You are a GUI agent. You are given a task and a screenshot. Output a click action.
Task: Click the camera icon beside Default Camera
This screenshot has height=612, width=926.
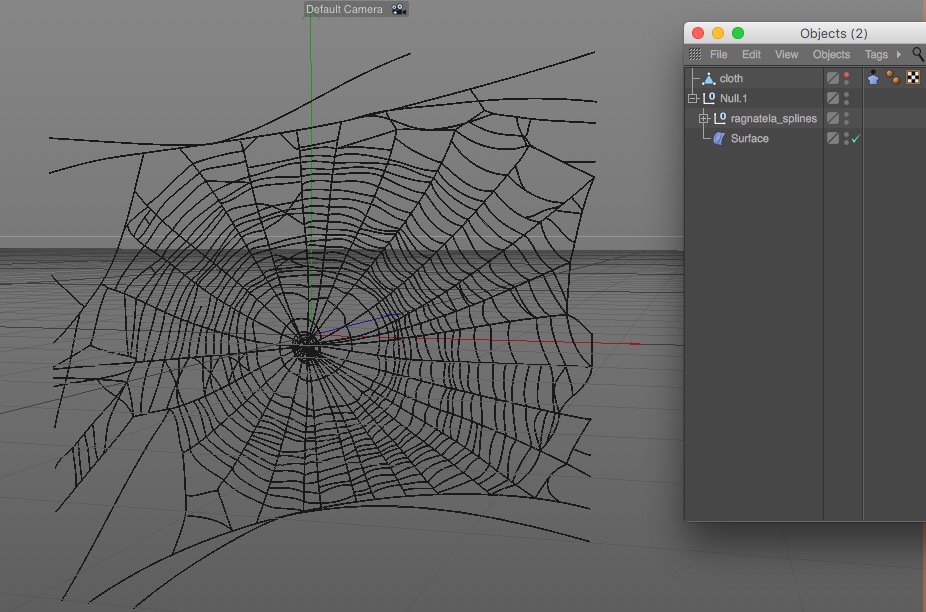[x=398, y=9]
